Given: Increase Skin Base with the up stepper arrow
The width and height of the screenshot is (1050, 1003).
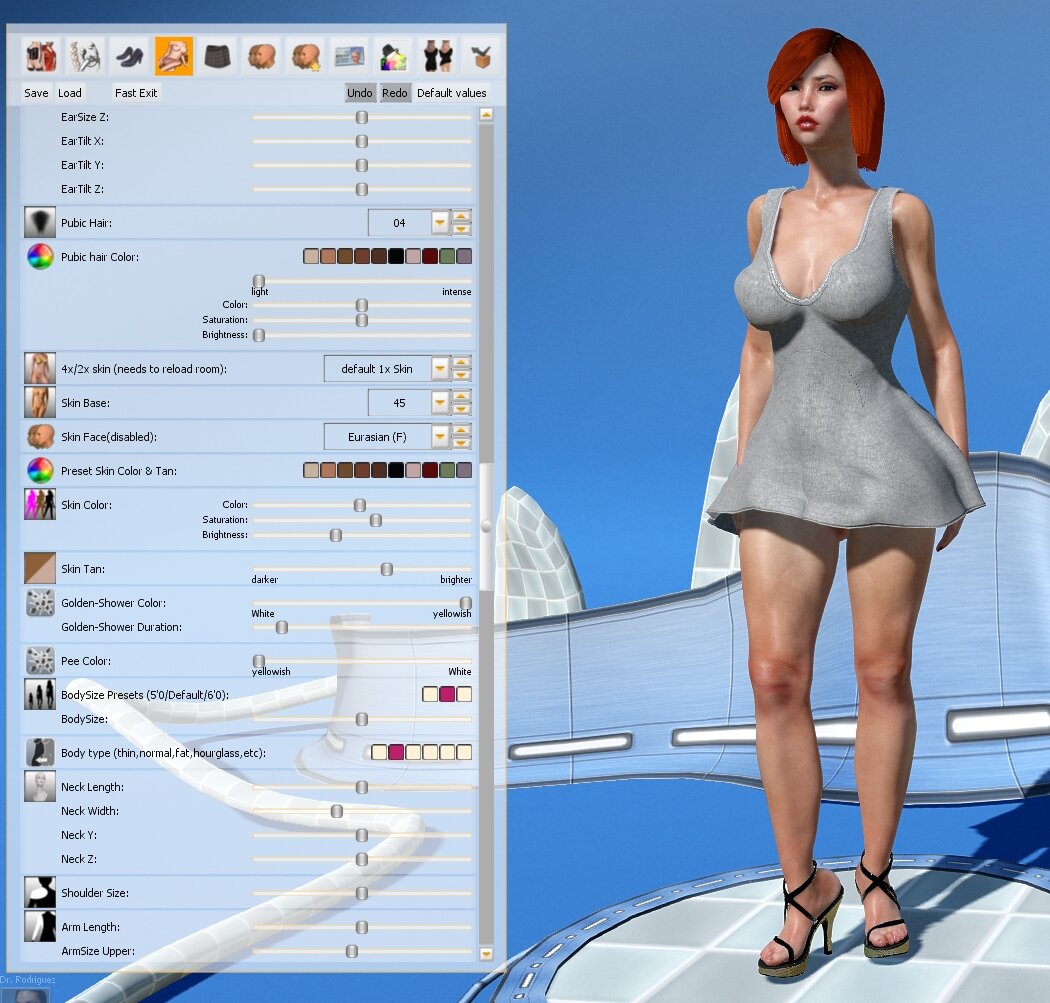Looking at the screenshot, I should click(x=461, y=396).
